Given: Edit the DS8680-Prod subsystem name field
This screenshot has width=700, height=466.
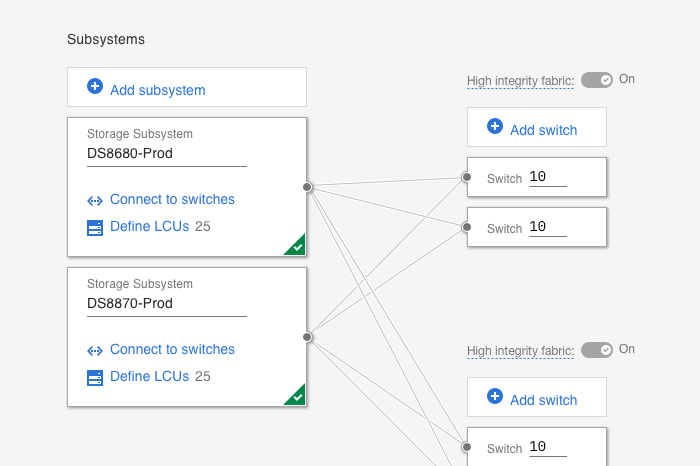Looking at the screenshot, I should click(x=166, y=154).
